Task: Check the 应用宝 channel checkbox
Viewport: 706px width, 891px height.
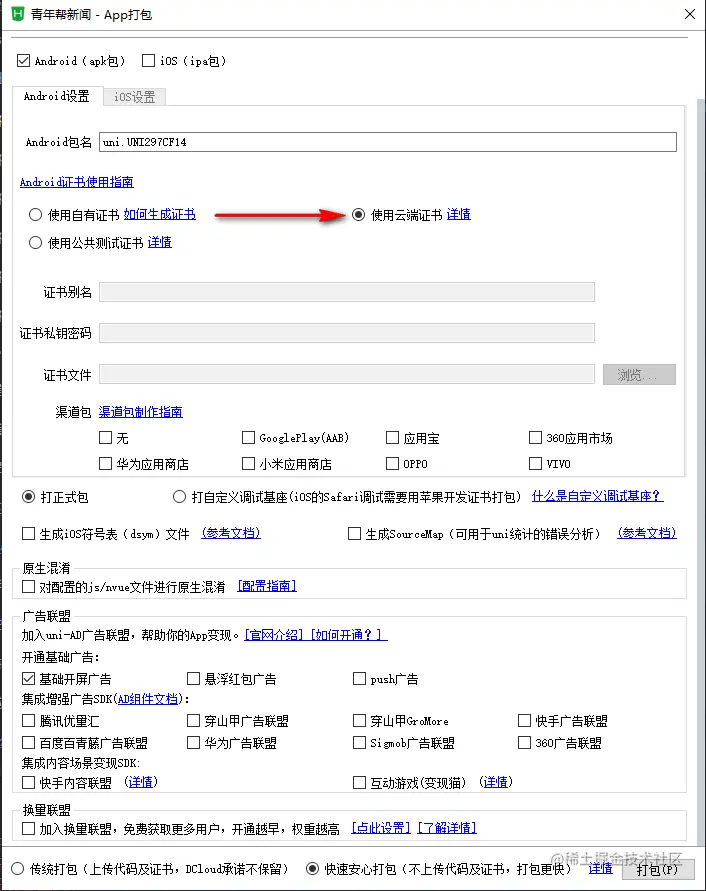Action: (392, 438)
